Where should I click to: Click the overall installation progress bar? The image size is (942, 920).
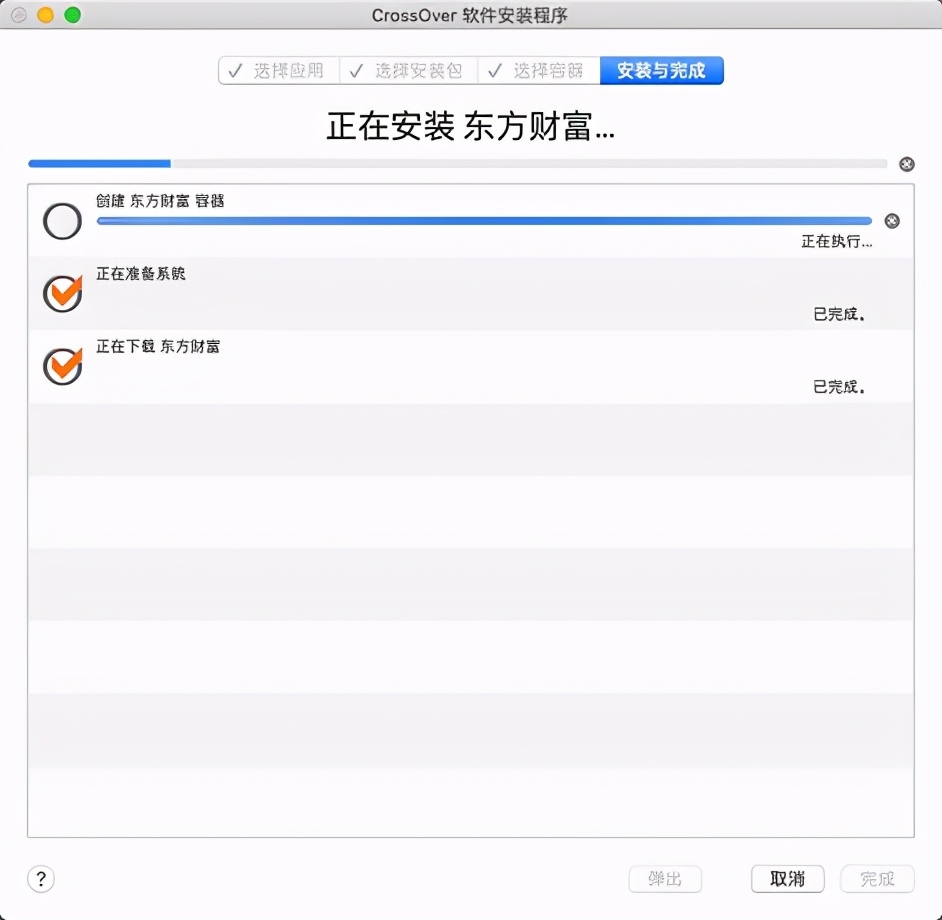click(x=458, y=163)
